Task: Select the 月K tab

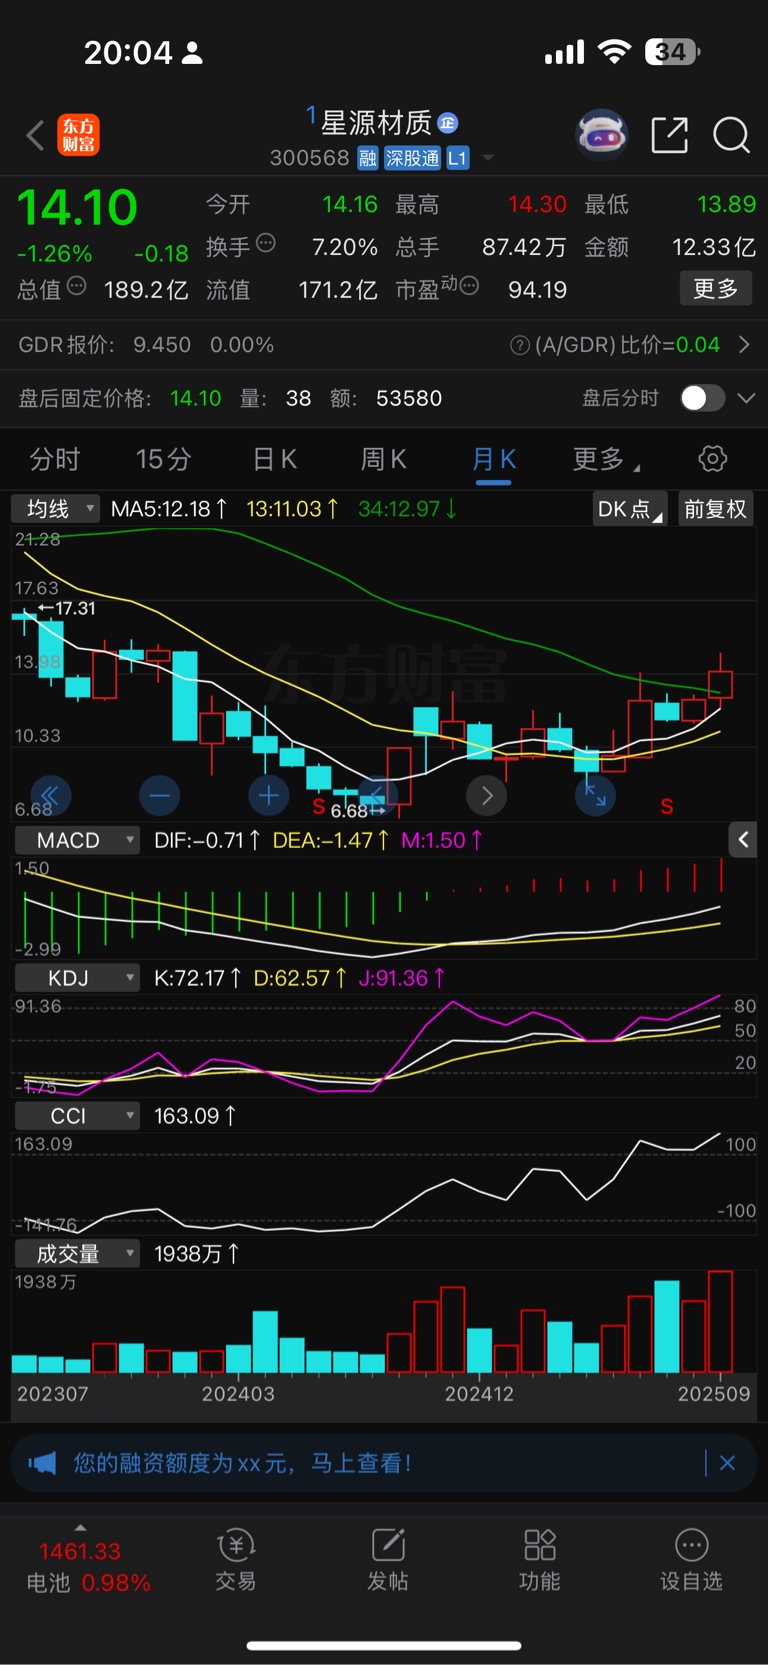Action: 494,459
